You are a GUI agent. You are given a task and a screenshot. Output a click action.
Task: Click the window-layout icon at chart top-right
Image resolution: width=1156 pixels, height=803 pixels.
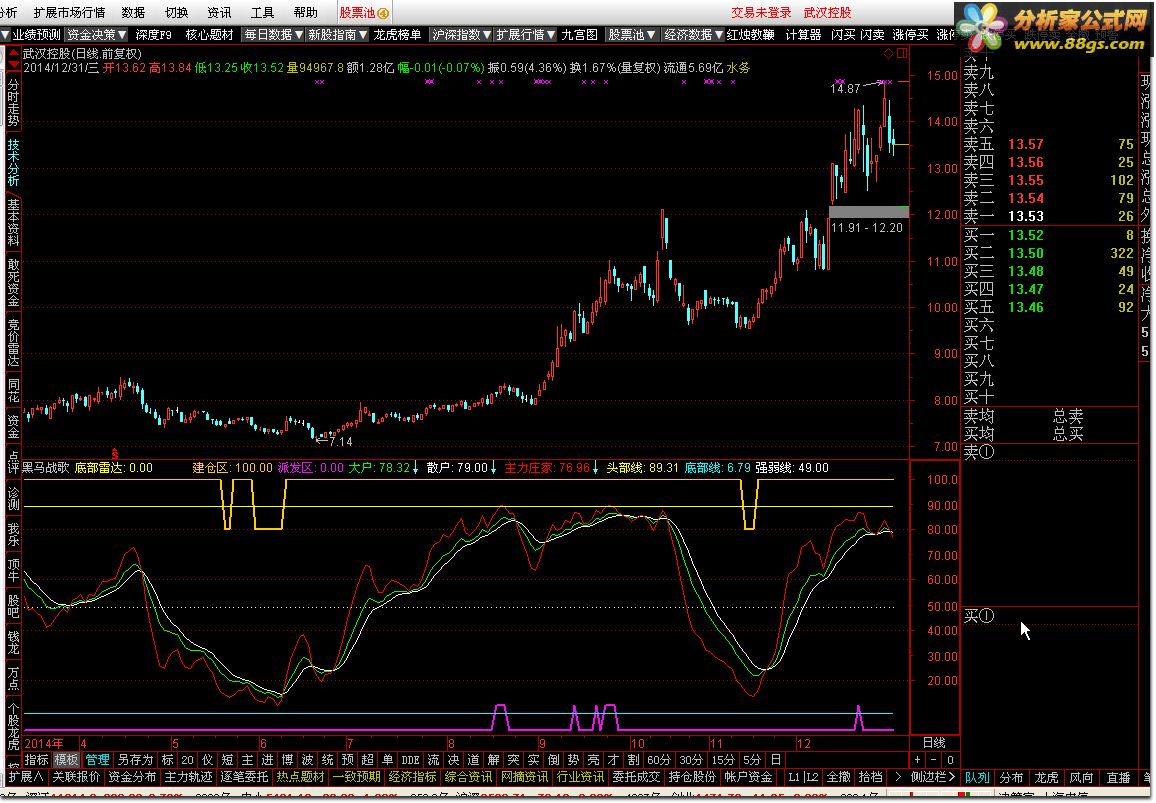tap(902, 53)
